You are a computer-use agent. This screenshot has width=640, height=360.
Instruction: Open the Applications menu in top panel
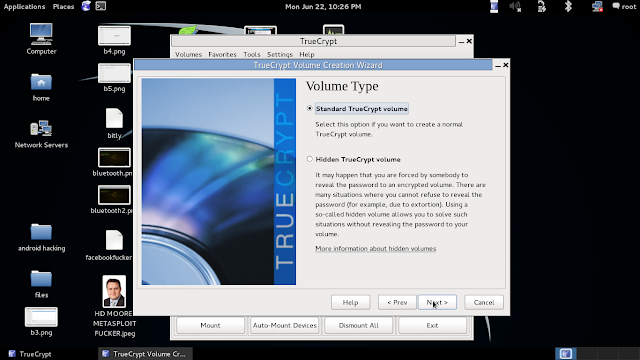(x=24, y=7)
